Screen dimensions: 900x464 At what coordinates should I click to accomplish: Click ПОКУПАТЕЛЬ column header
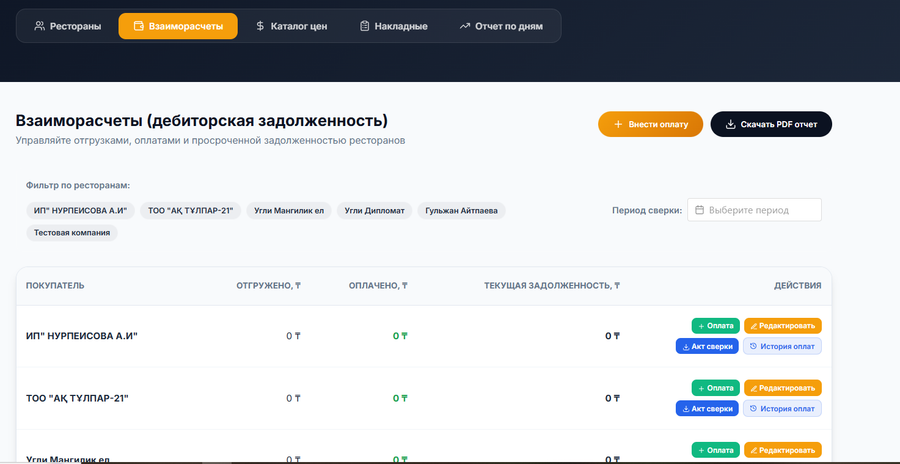click(55, 285)
